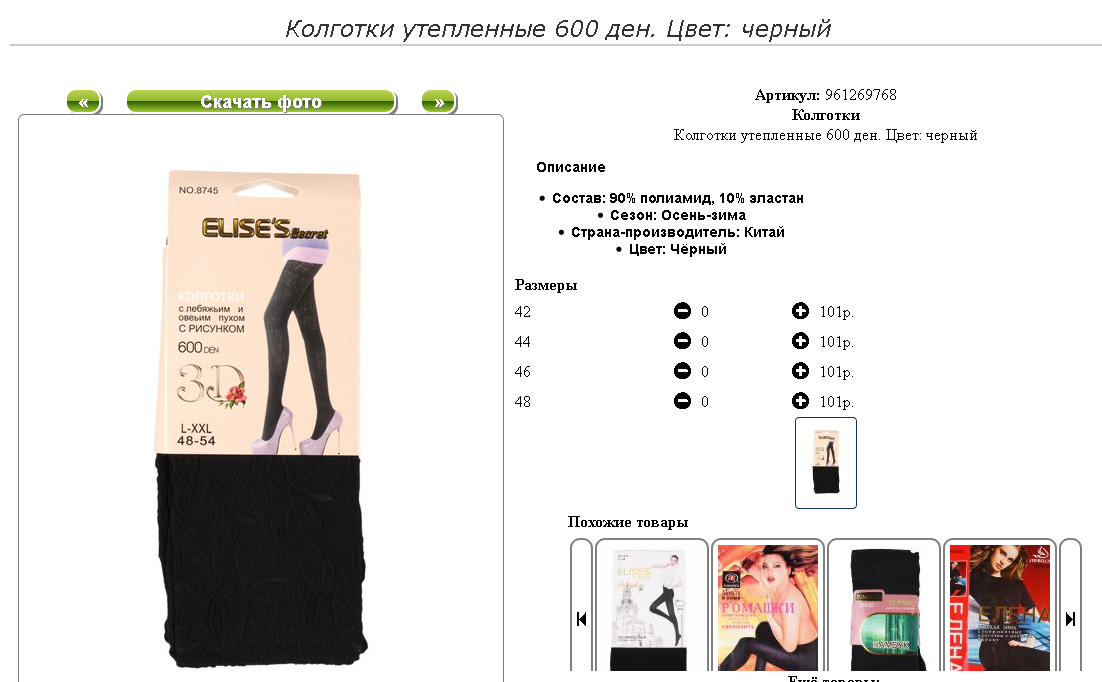Screen dimensions: 1102x682
Task: Click the Скачать фото button
Action: pyautogui.click(x=261, y=102)
